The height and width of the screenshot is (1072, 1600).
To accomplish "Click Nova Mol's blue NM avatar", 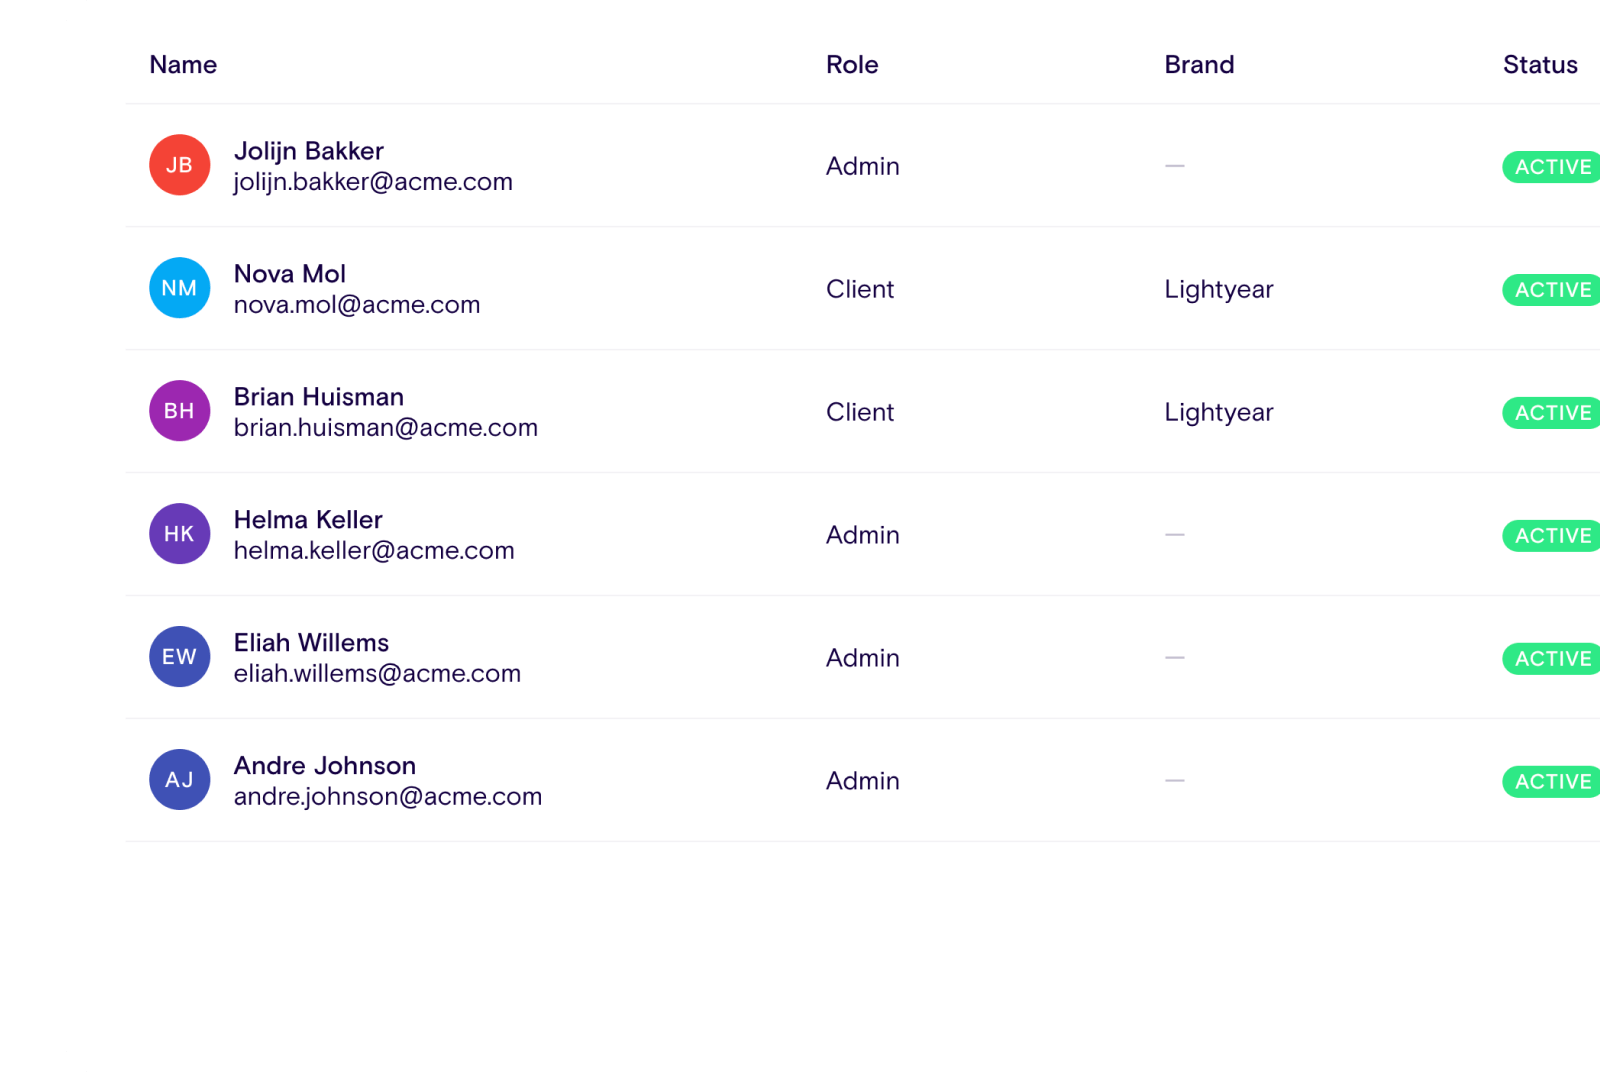I will pos(179,288).
